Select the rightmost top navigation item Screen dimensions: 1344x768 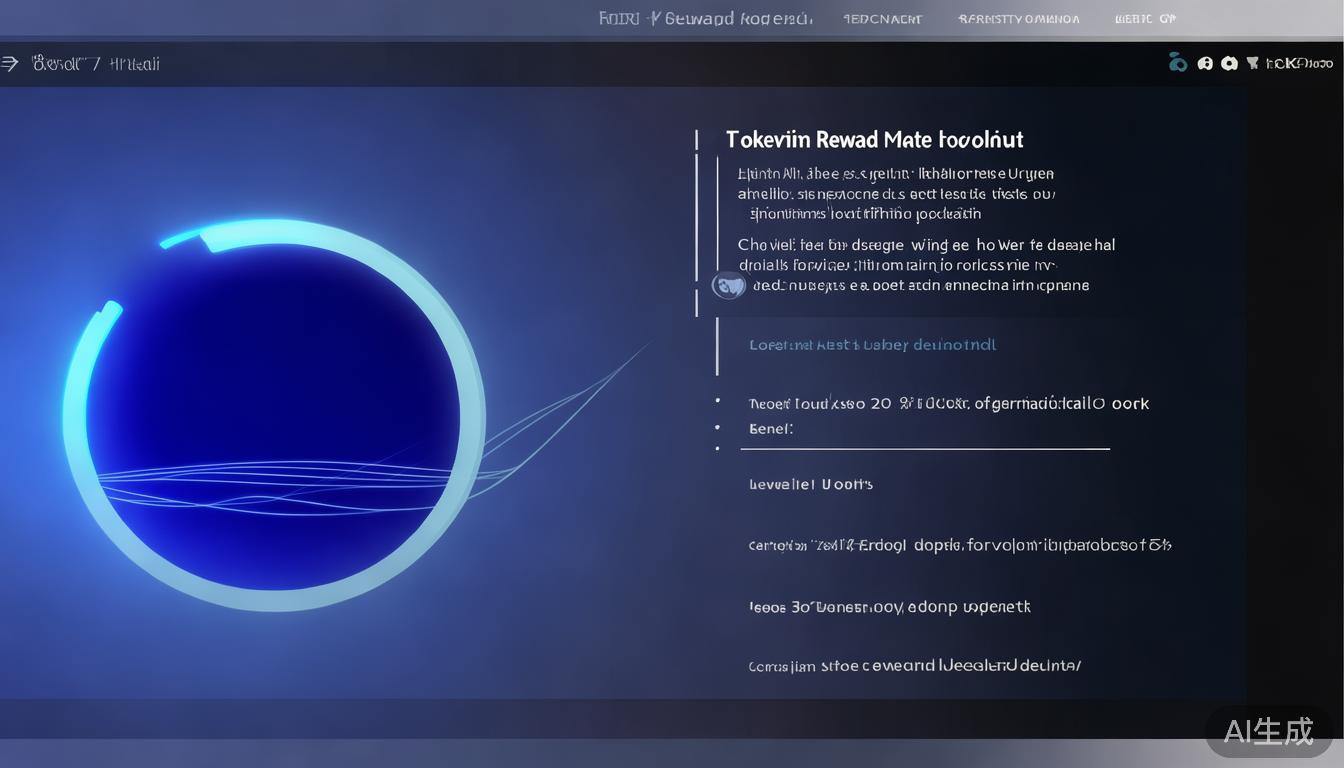[x=1145, y=19]
